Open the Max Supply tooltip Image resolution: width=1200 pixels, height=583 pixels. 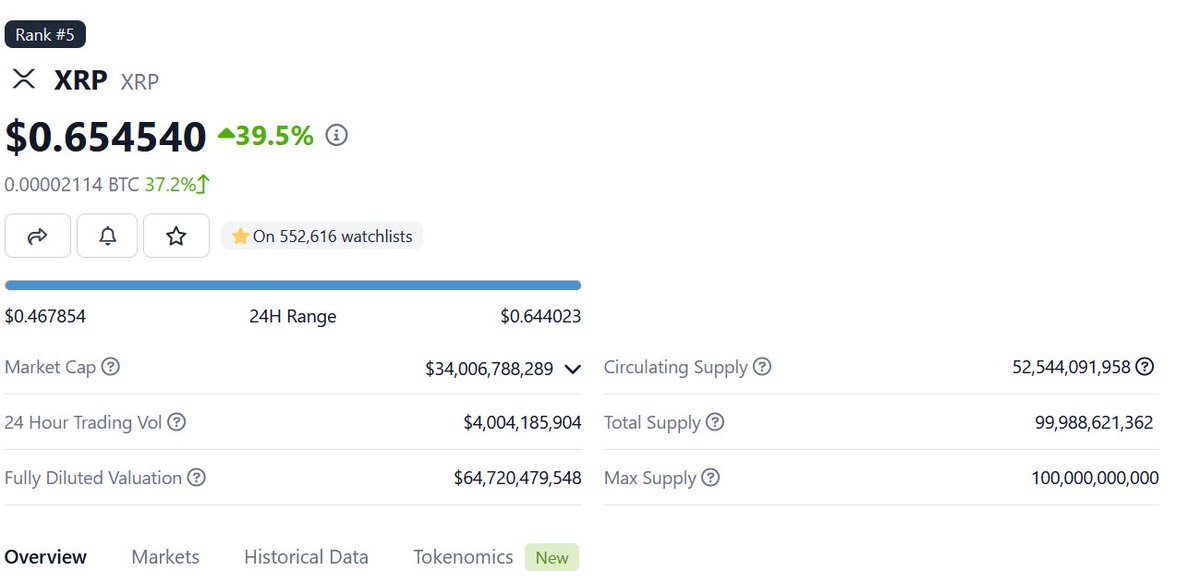(x=709, y=478)
